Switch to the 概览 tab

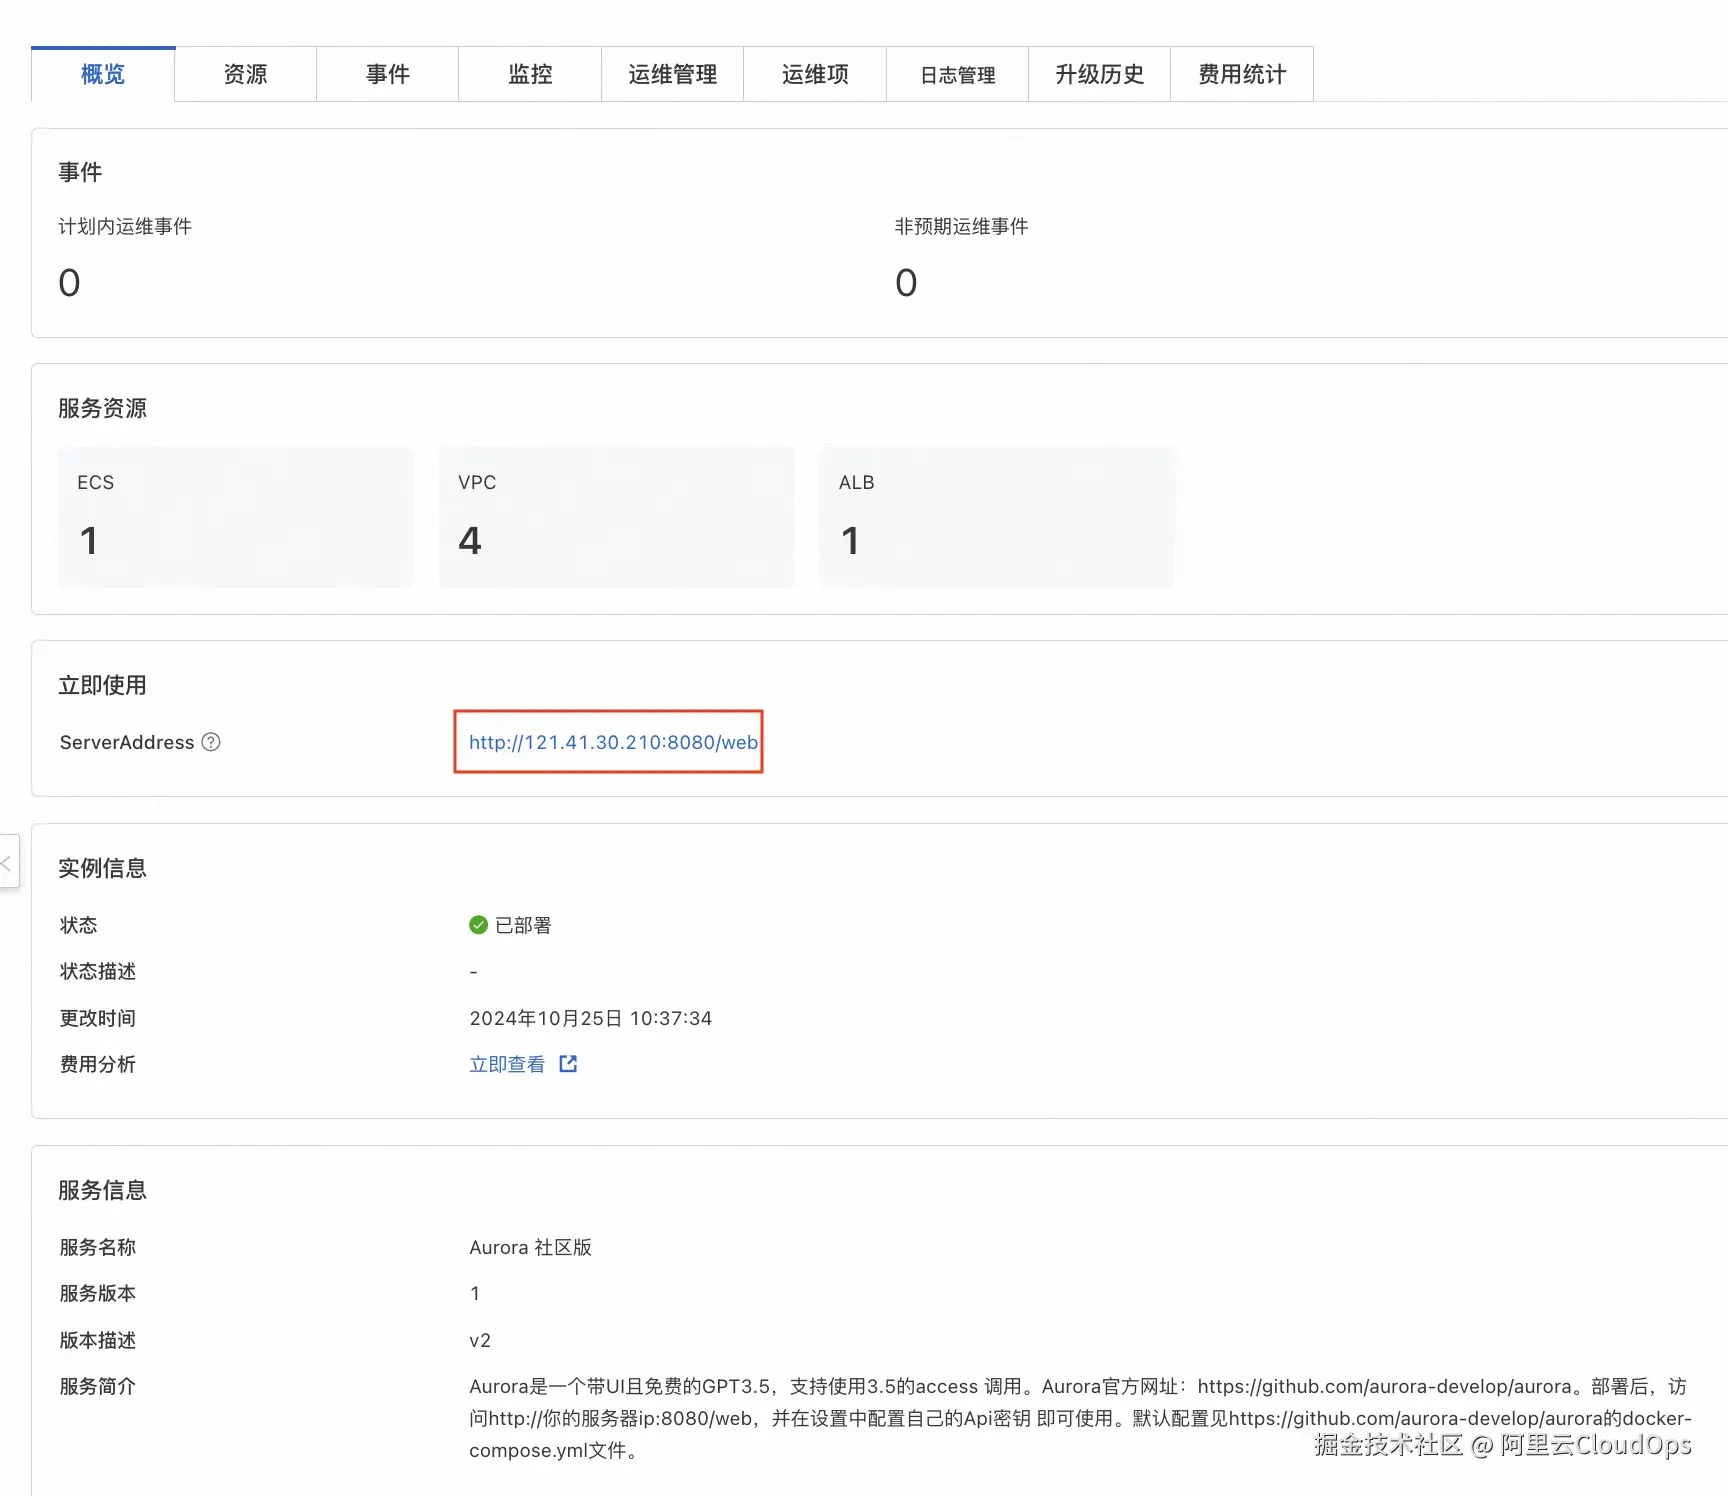coord(103,74)
